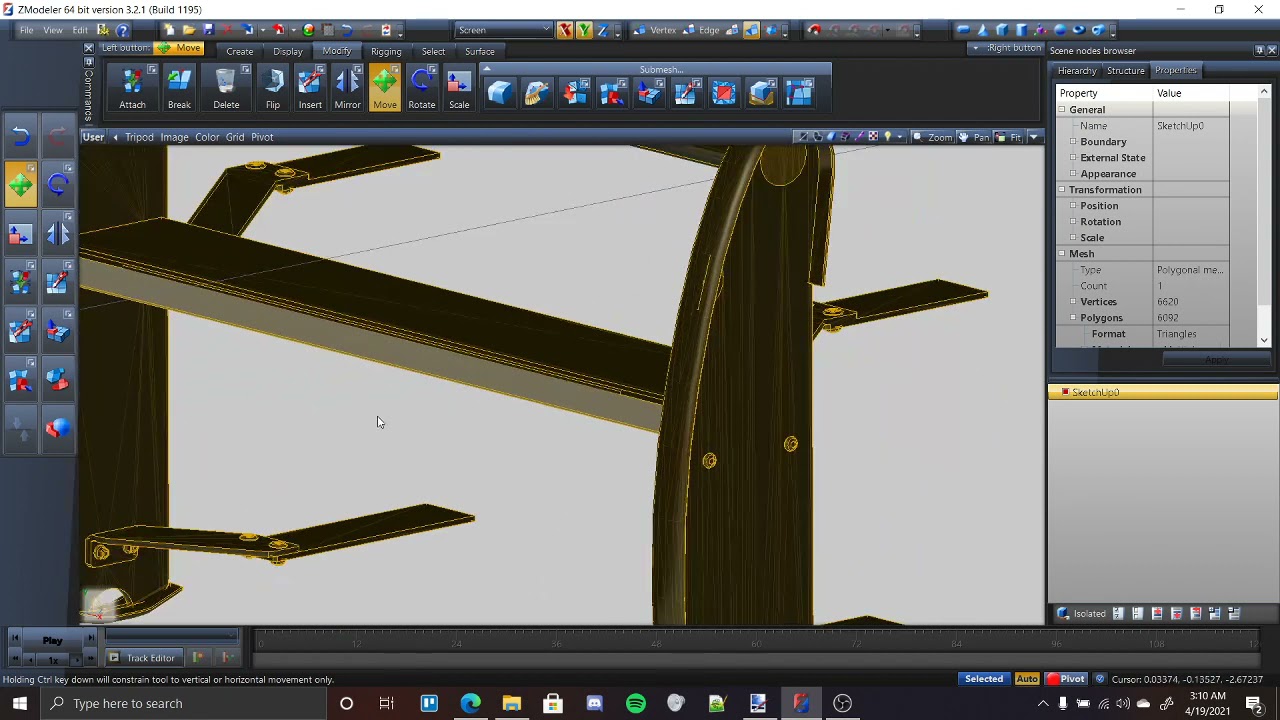Select the Move tool in Modify ribbon

point(385,89)
